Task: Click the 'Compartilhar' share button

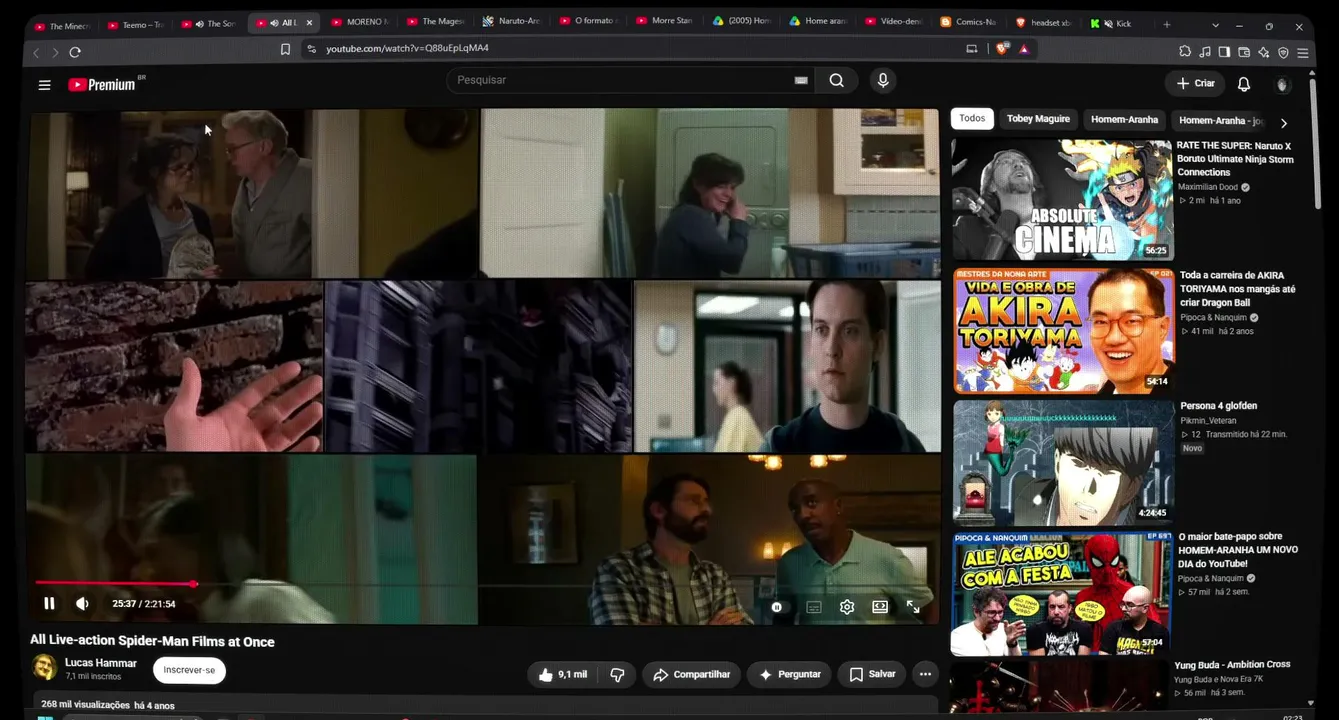Action: 691,675
